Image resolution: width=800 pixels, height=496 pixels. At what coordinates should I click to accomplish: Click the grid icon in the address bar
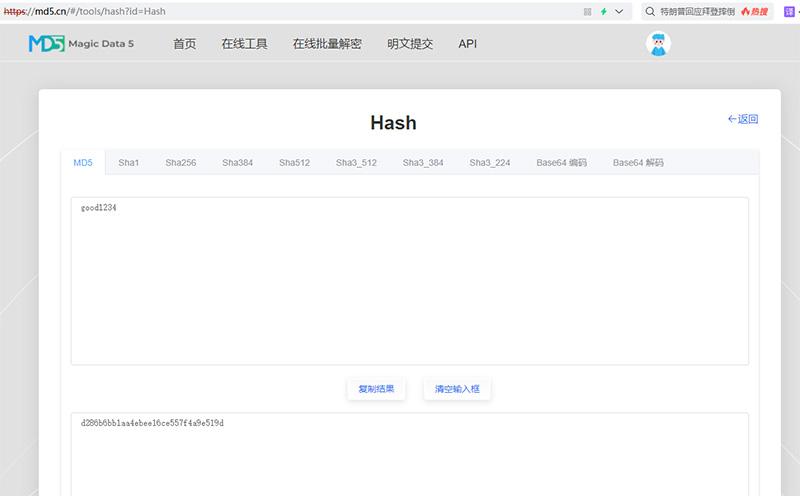coord(587,11)
